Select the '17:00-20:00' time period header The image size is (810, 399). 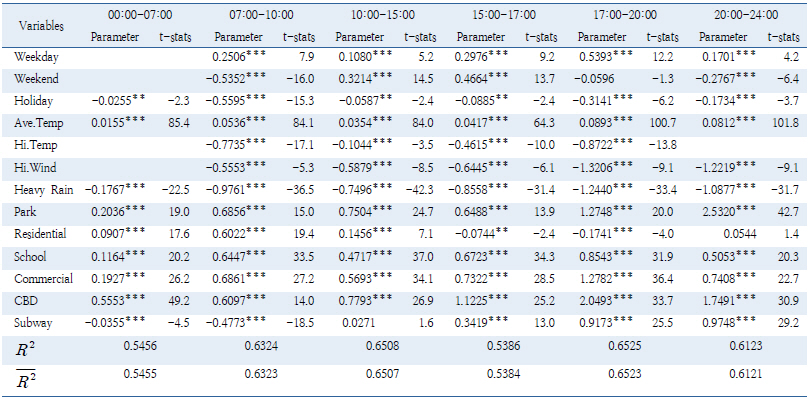coord(625,16)
